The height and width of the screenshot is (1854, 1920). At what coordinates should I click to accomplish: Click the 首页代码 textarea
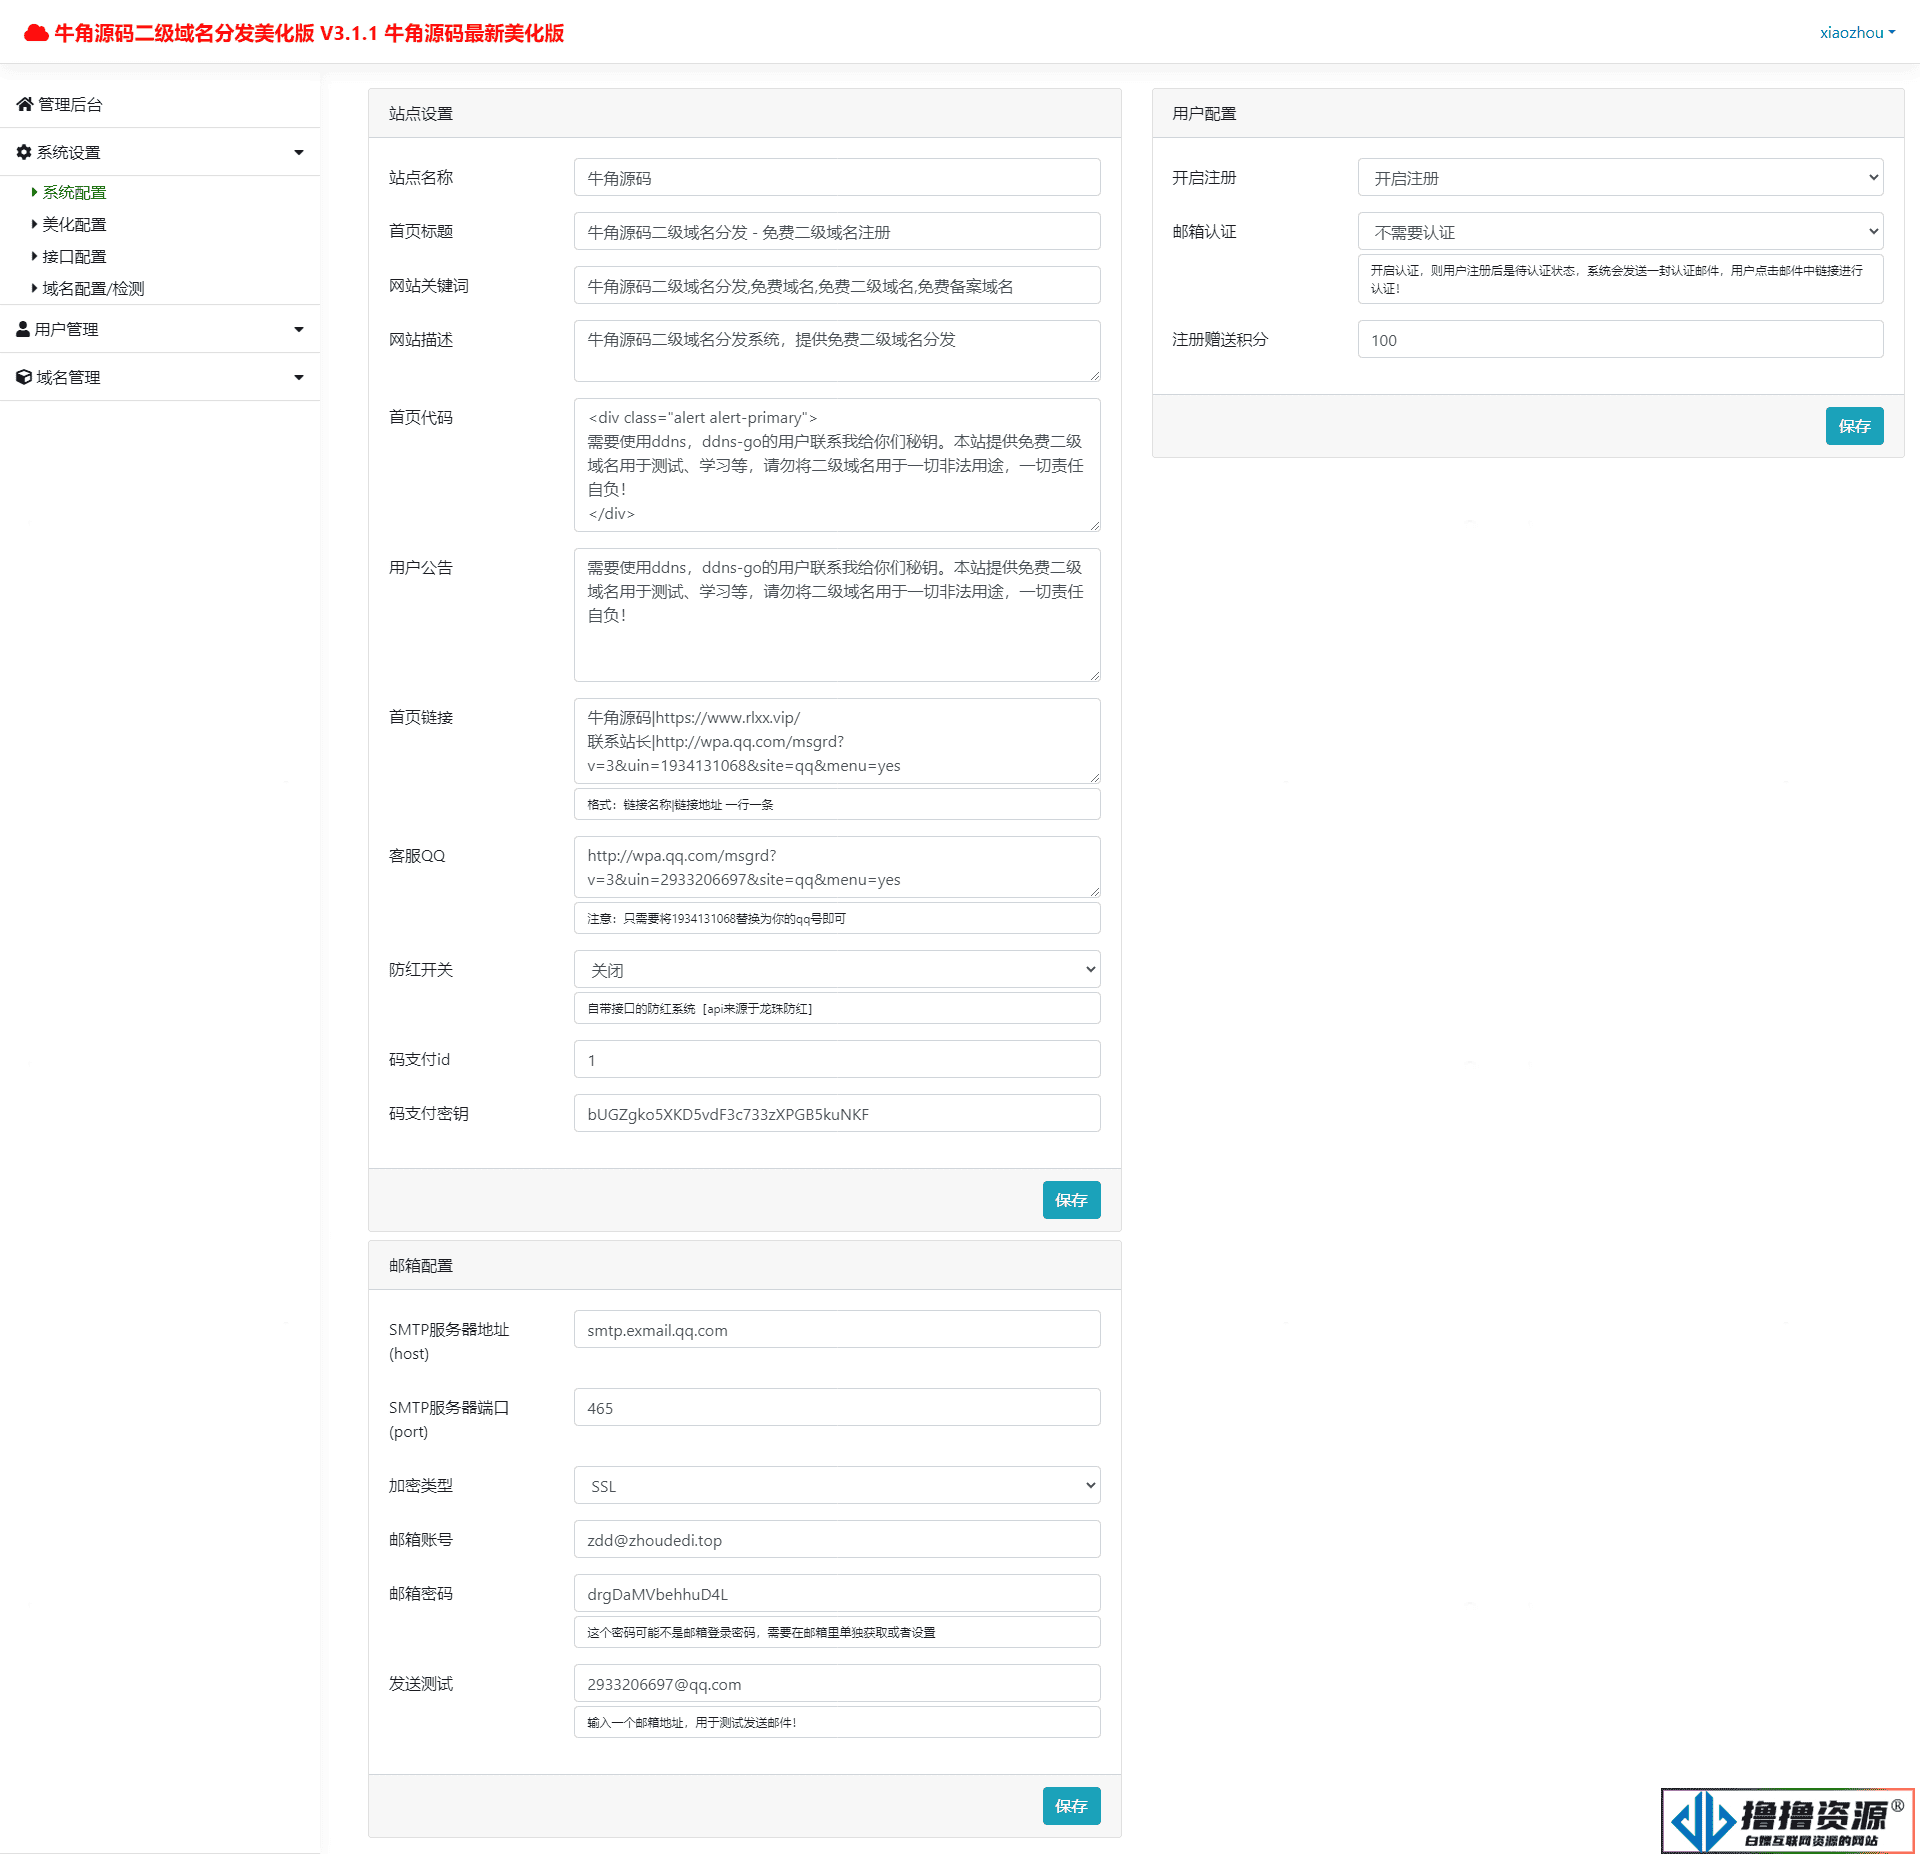pos(837,465)
